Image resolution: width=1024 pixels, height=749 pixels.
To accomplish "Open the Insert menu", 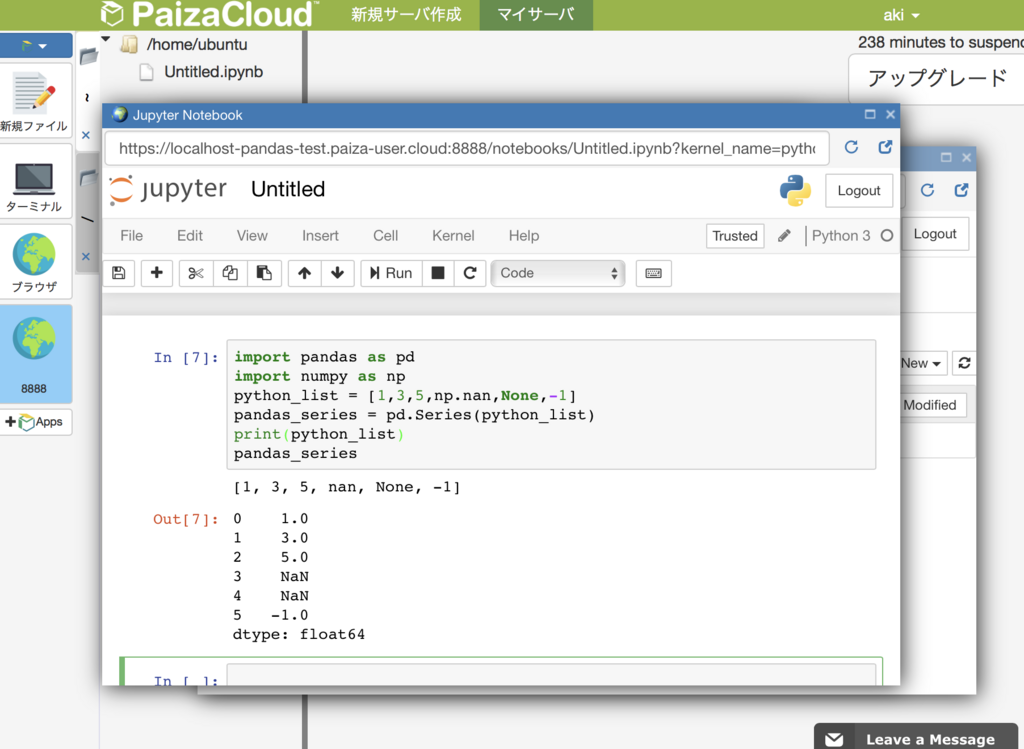I will pos(320,236).
